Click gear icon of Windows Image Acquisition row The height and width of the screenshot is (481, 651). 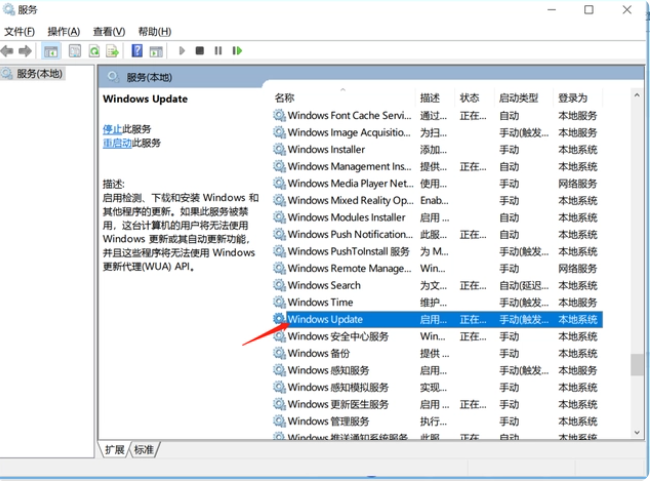(x=279, y=132)
